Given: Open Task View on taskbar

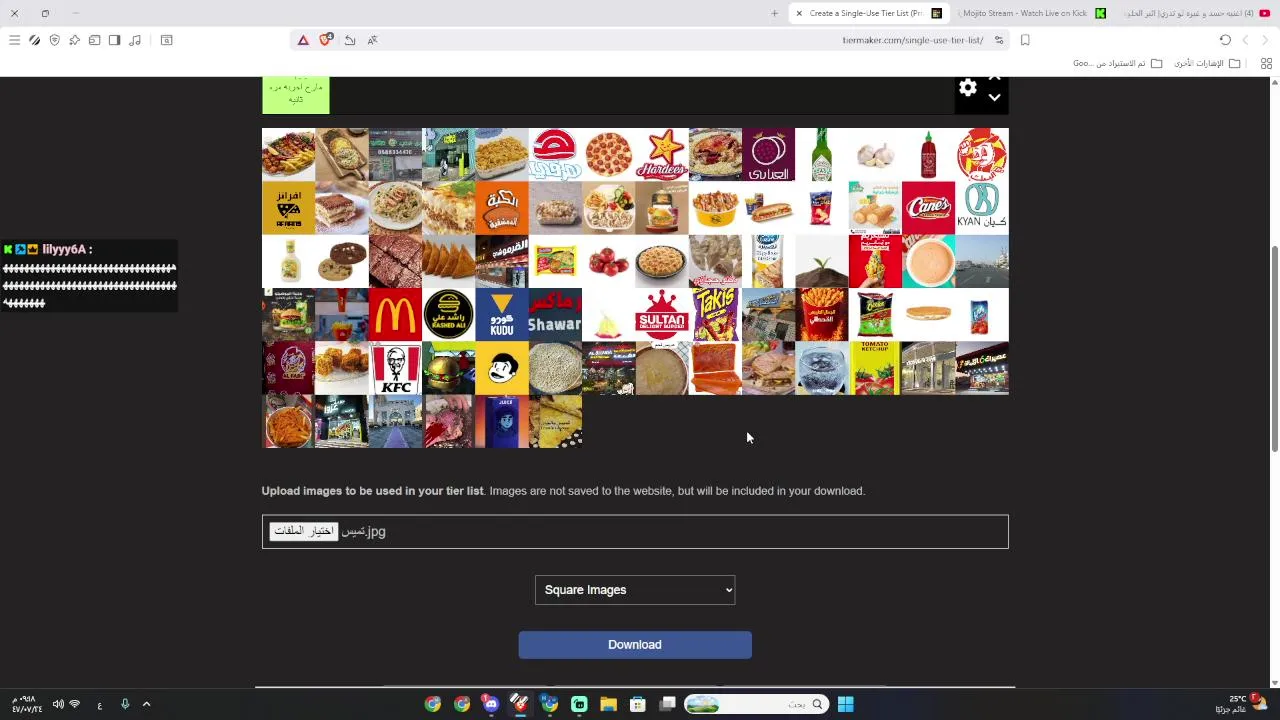Looking at the screenshot, I should (x=667, y=704).
